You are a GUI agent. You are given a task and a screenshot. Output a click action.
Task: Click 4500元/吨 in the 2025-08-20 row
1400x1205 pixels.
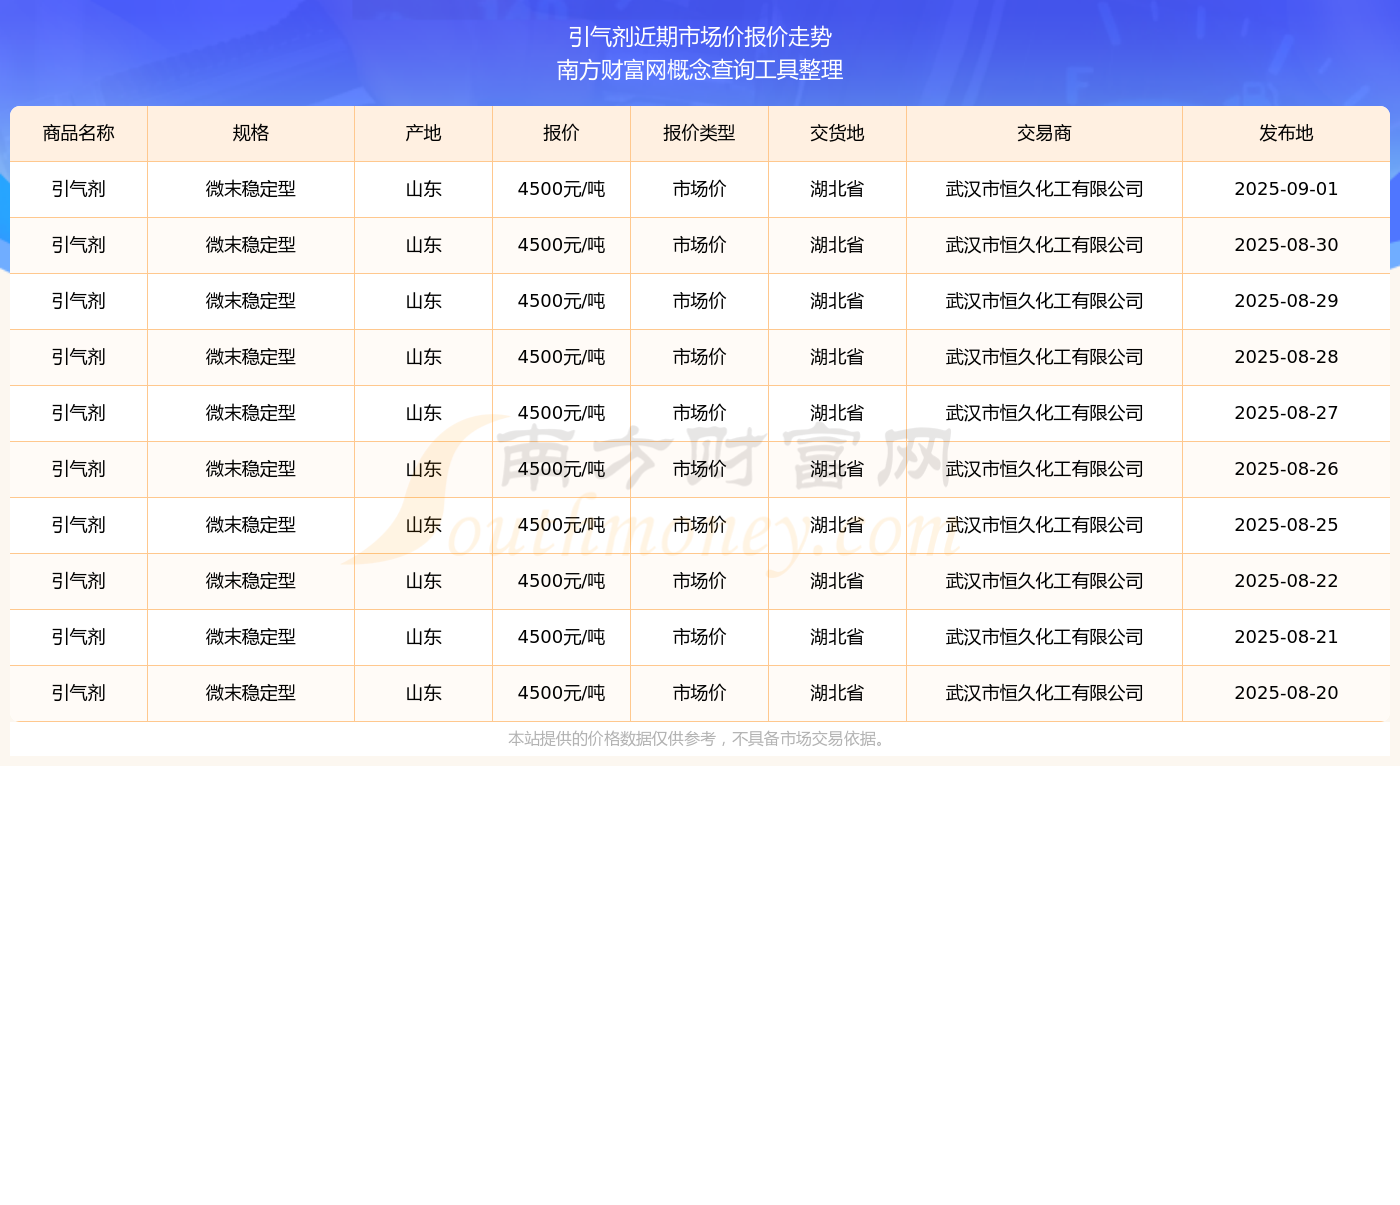tap(562, 693)
